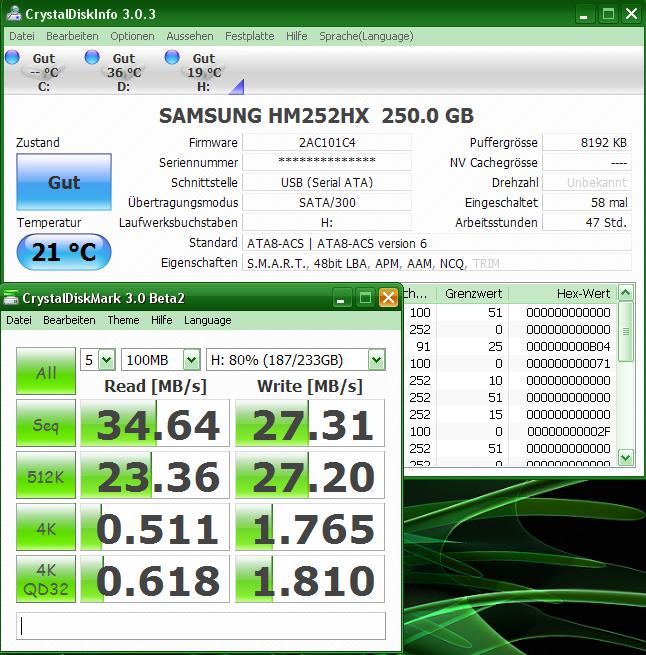Click the SMART list scroll down arrow

626,457
